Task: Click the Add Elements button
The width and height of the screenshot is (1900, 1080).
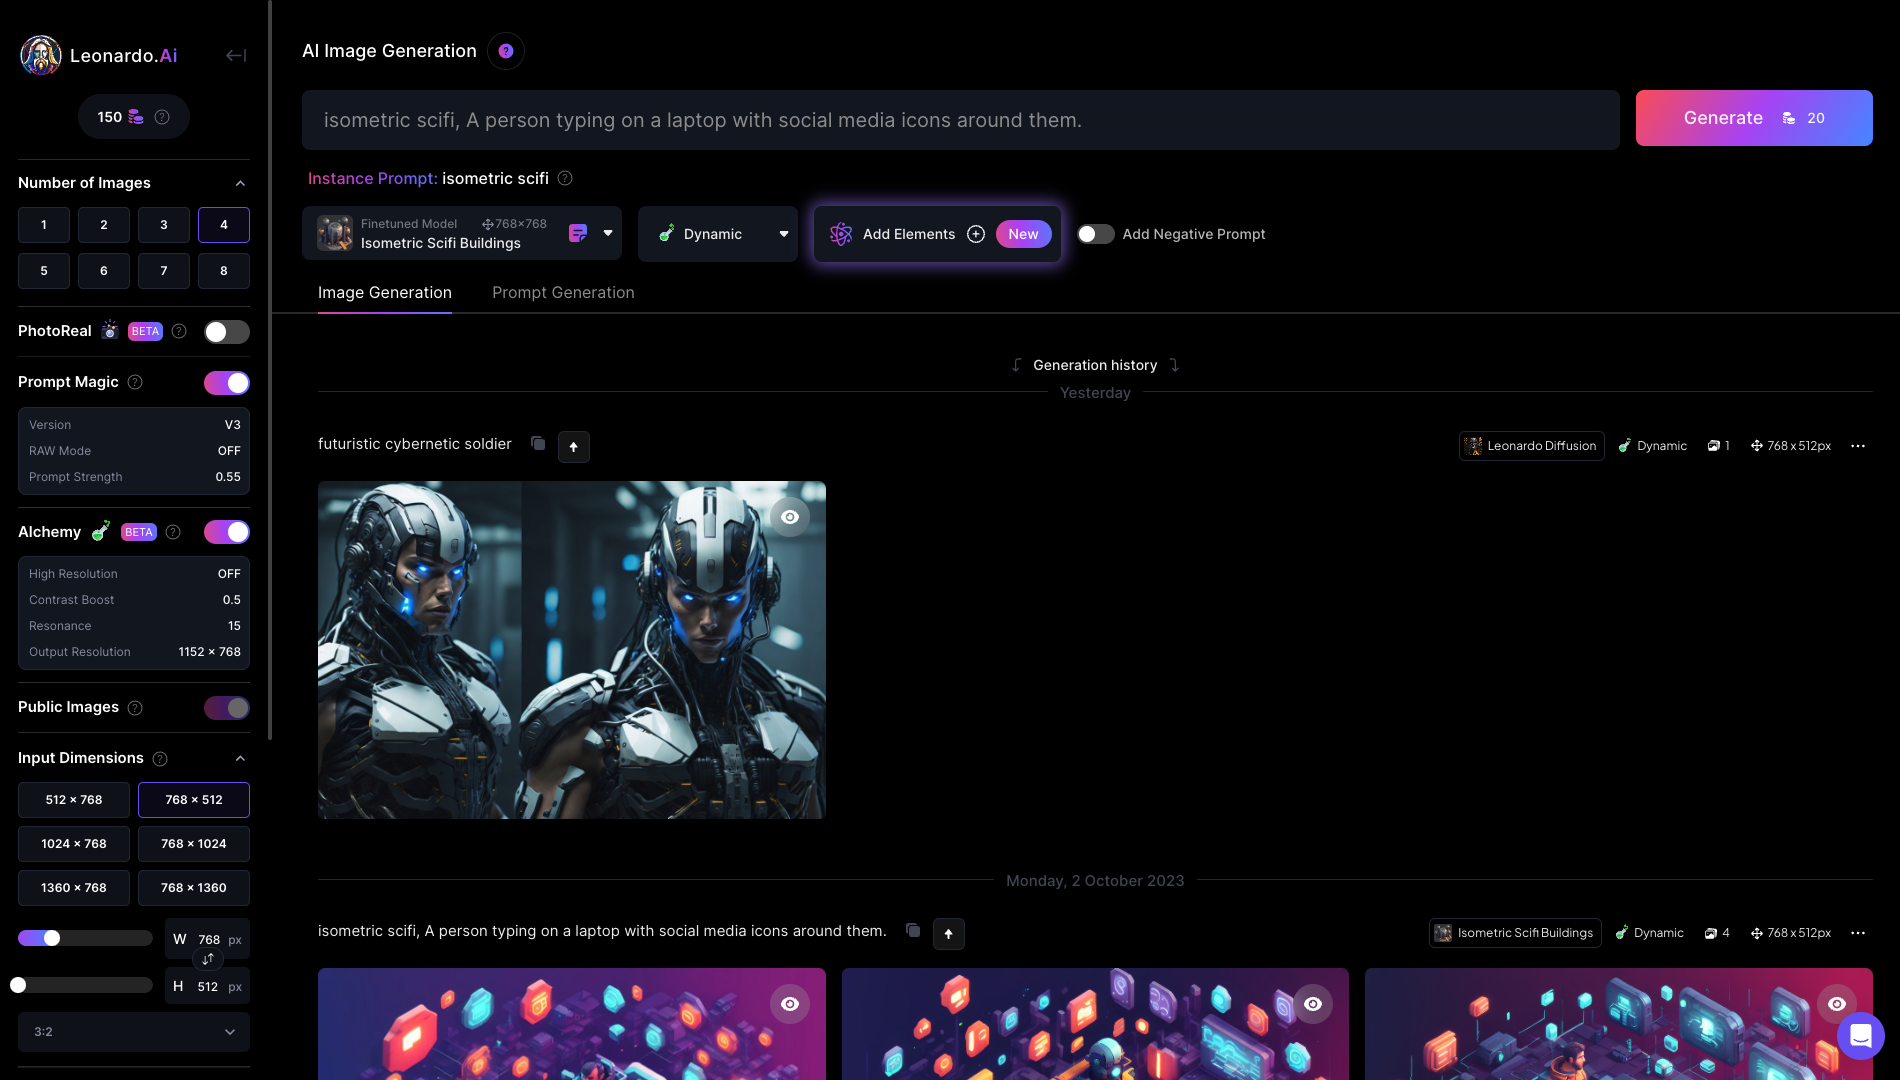Action: point(908,234)
